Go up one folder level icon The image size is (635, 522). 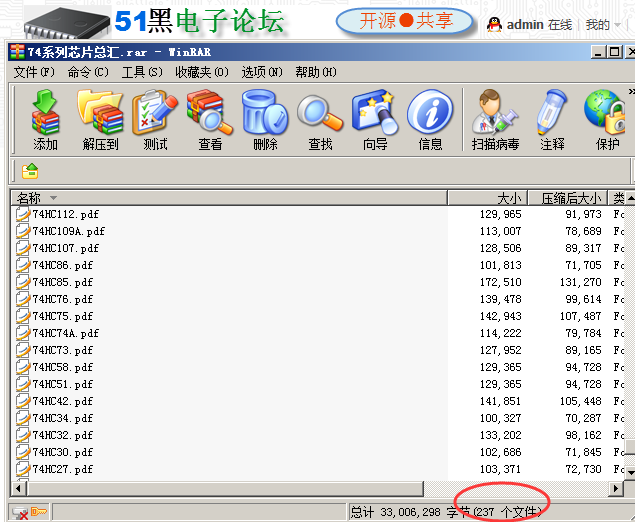(x=30, y=171)
